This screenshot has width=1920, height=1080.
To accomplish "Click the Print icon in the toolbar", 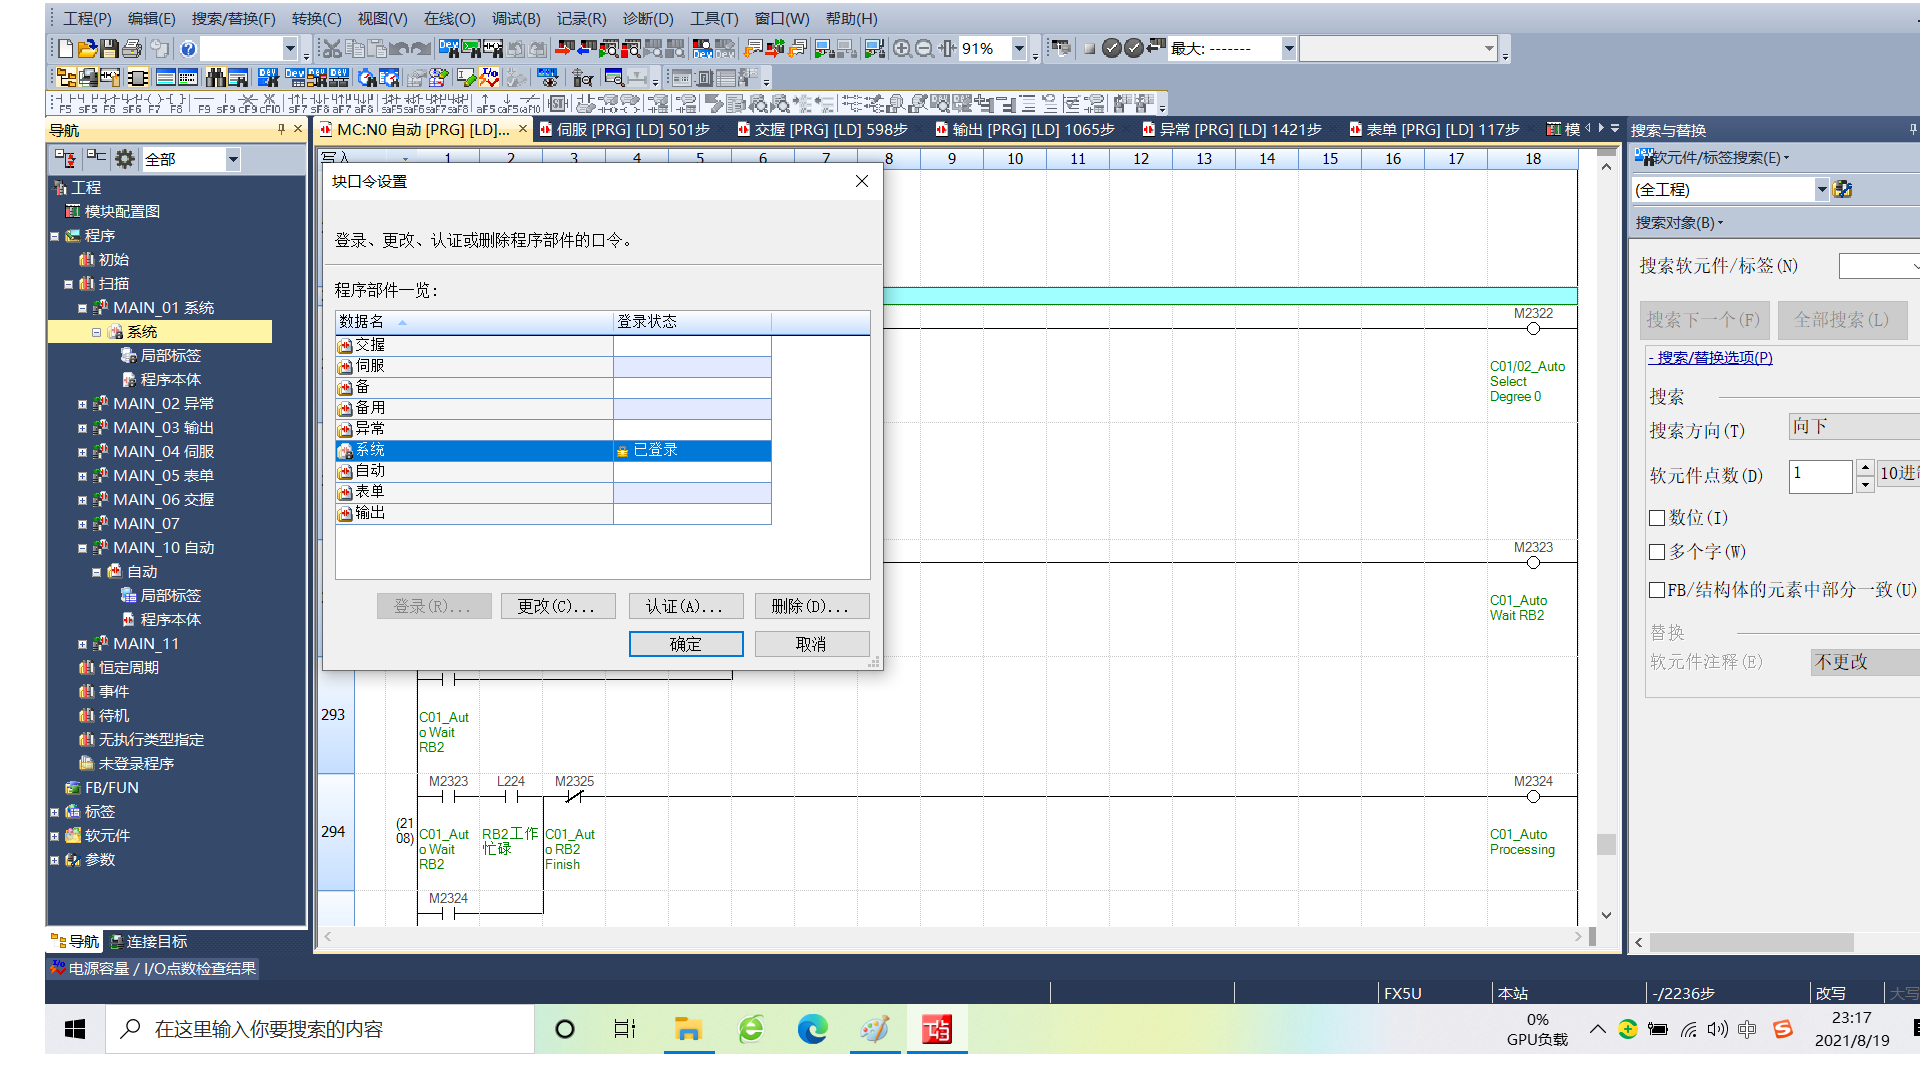I will pyautogui.click(x=131, y=48).
